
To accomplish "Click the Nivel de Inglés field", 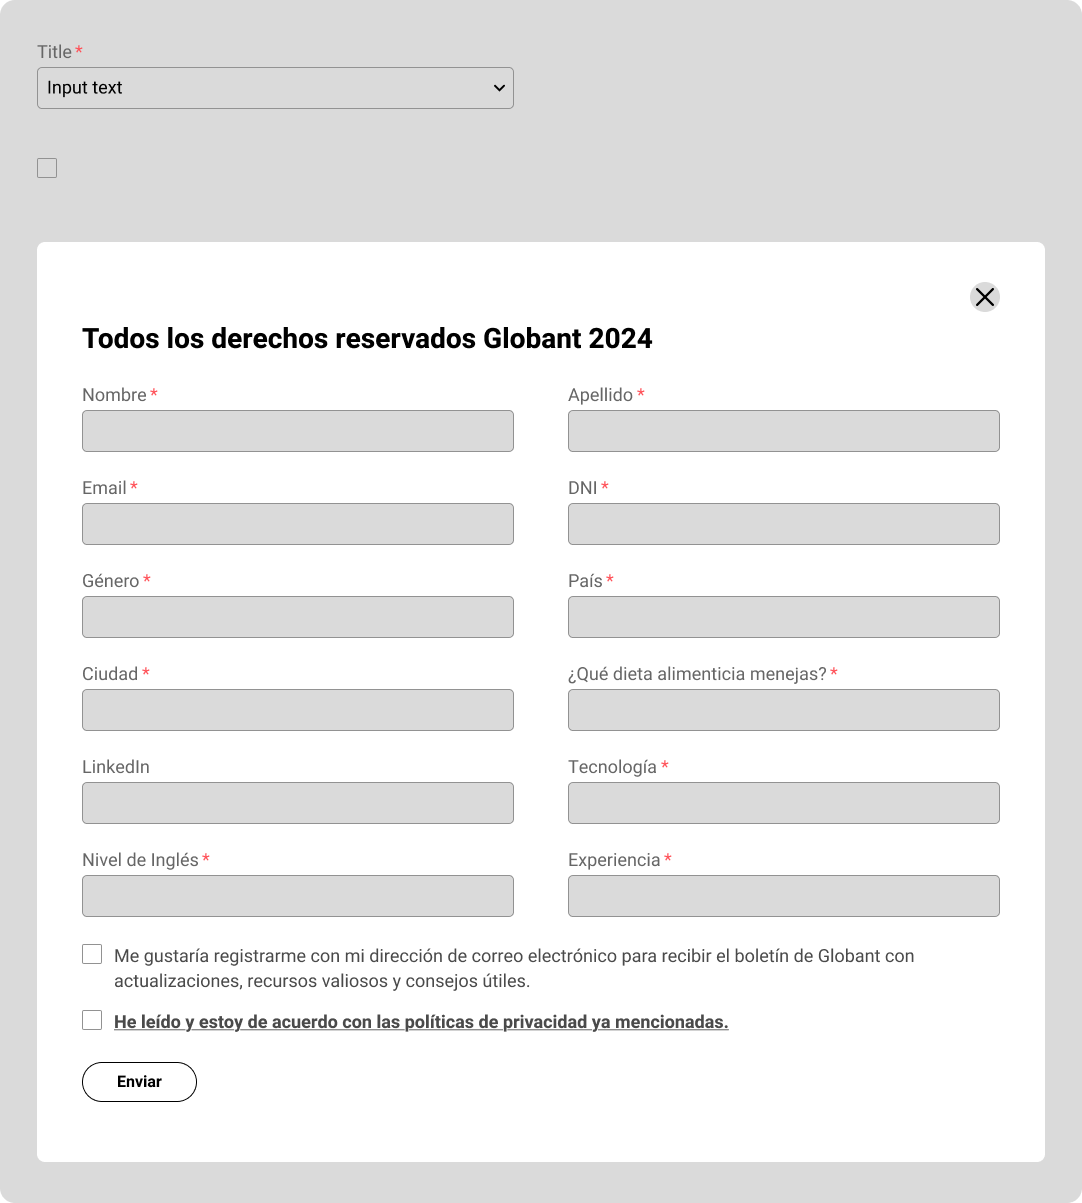I will coord(298,896).
